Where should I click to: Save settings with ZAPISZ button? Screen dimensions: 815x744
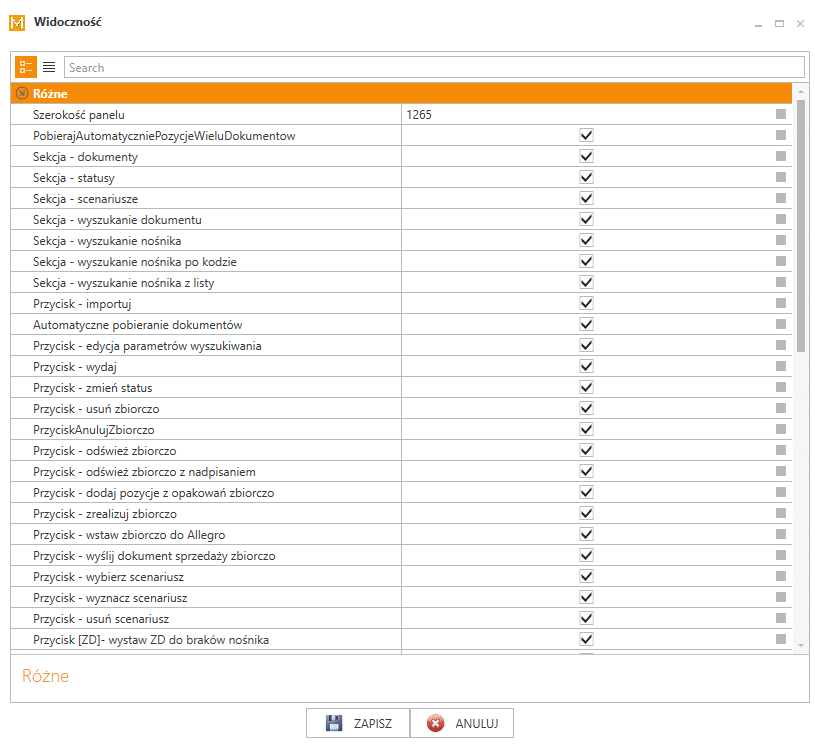358,723
